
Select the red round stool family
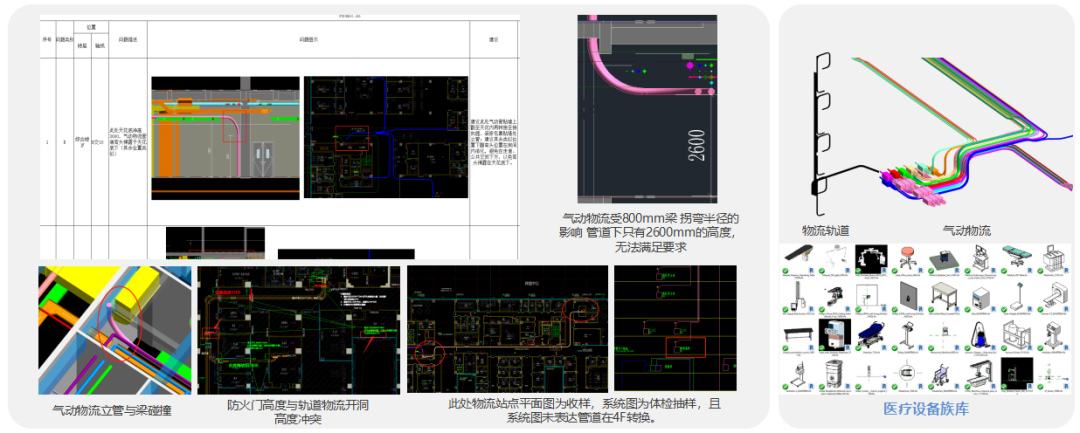pos(908,255)
